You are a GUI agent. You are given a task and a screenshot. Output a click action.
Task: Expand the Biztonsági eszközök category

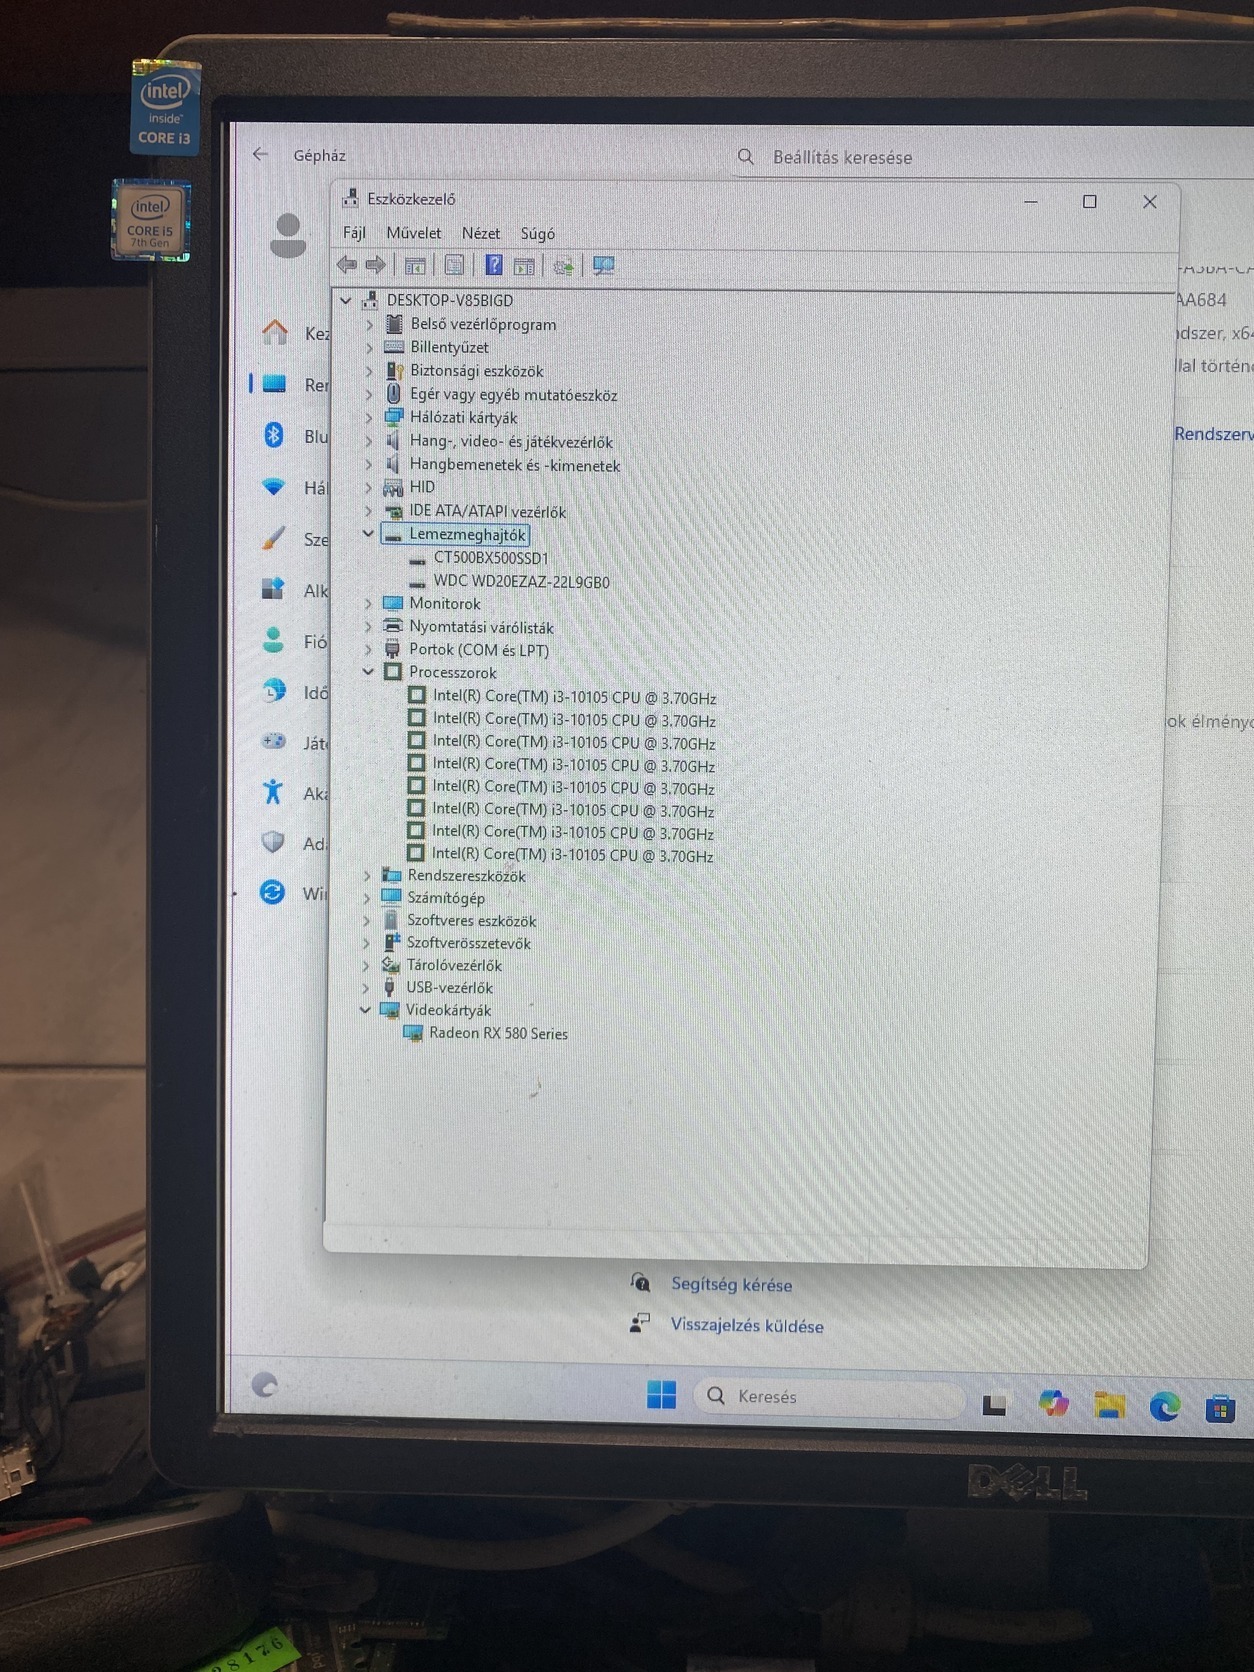point(369,371)
